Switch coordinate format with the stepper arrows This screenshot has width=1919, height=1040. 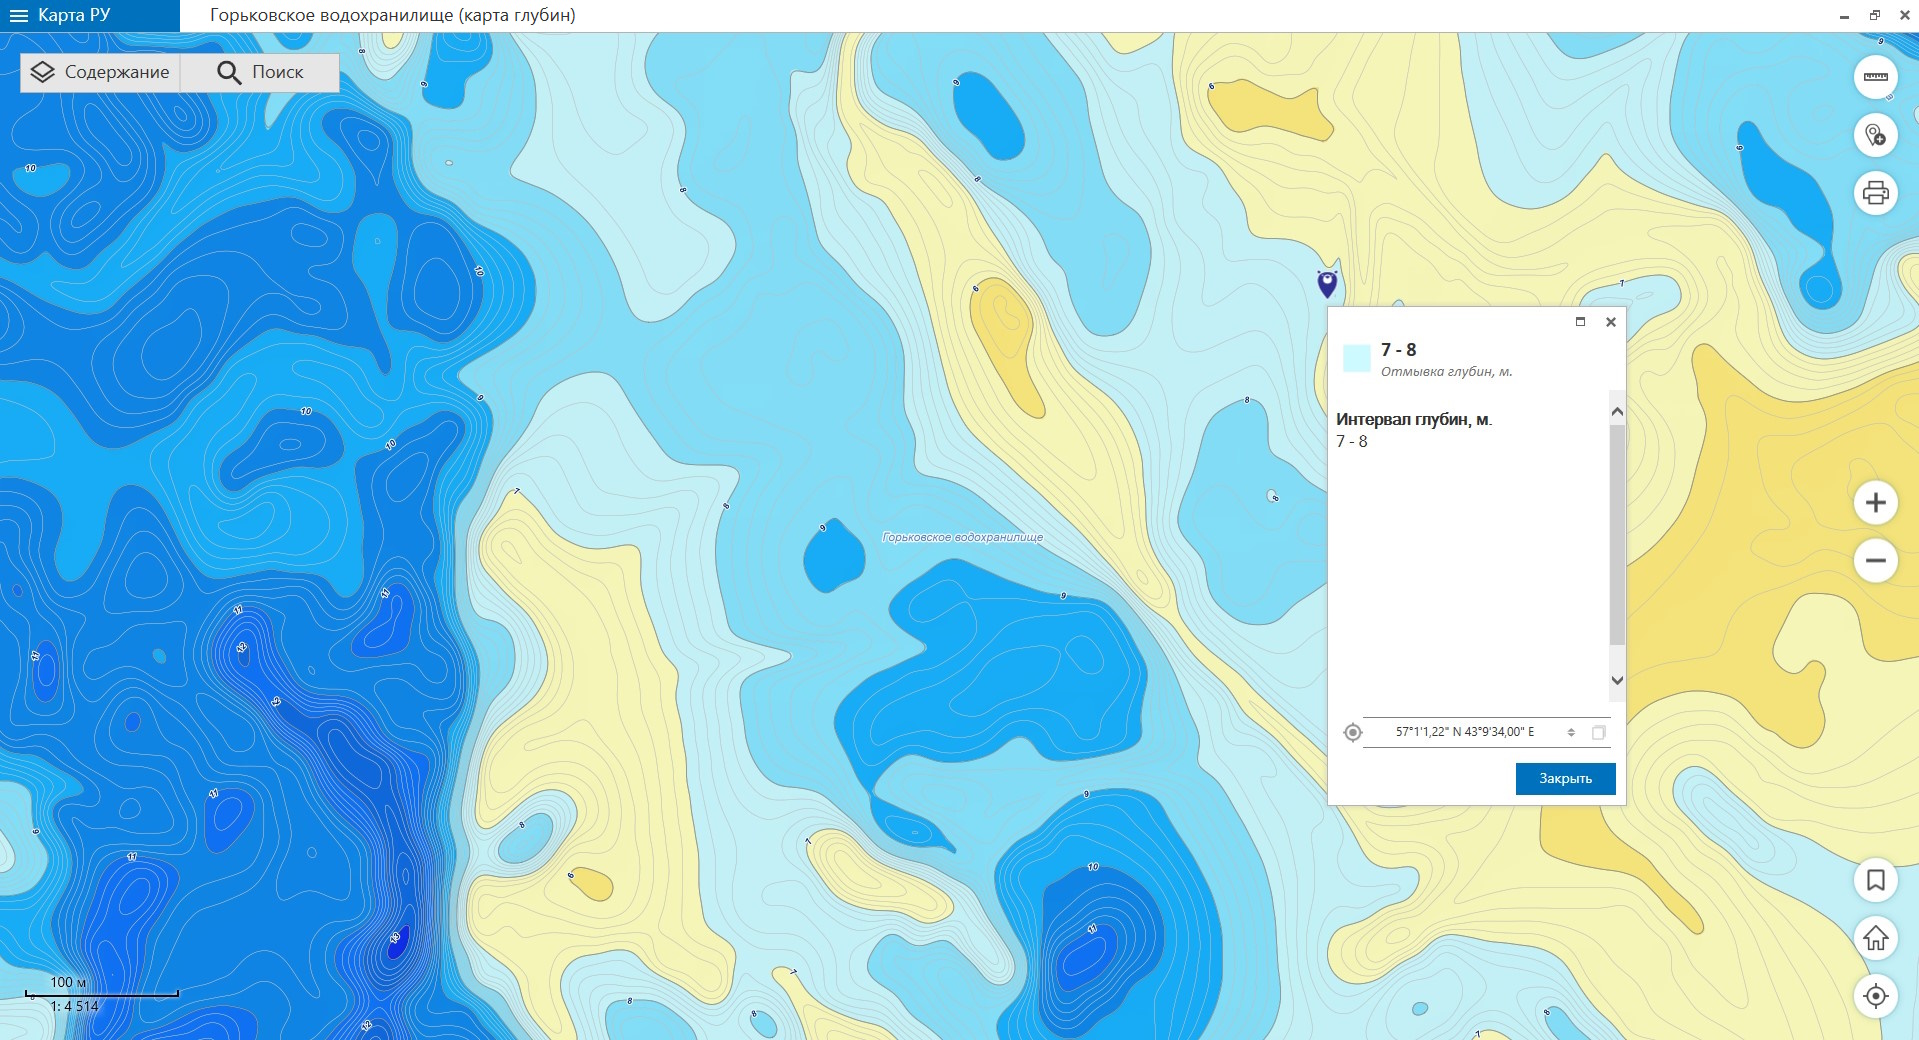tap(1571, 732)
